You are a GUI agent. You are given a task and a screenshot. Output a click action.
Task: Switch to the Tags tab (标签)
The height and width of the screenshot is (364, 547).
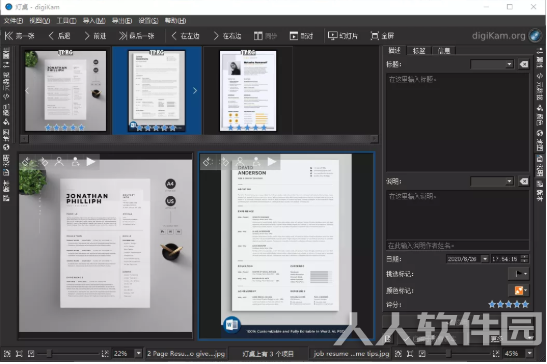coord(419,51)
